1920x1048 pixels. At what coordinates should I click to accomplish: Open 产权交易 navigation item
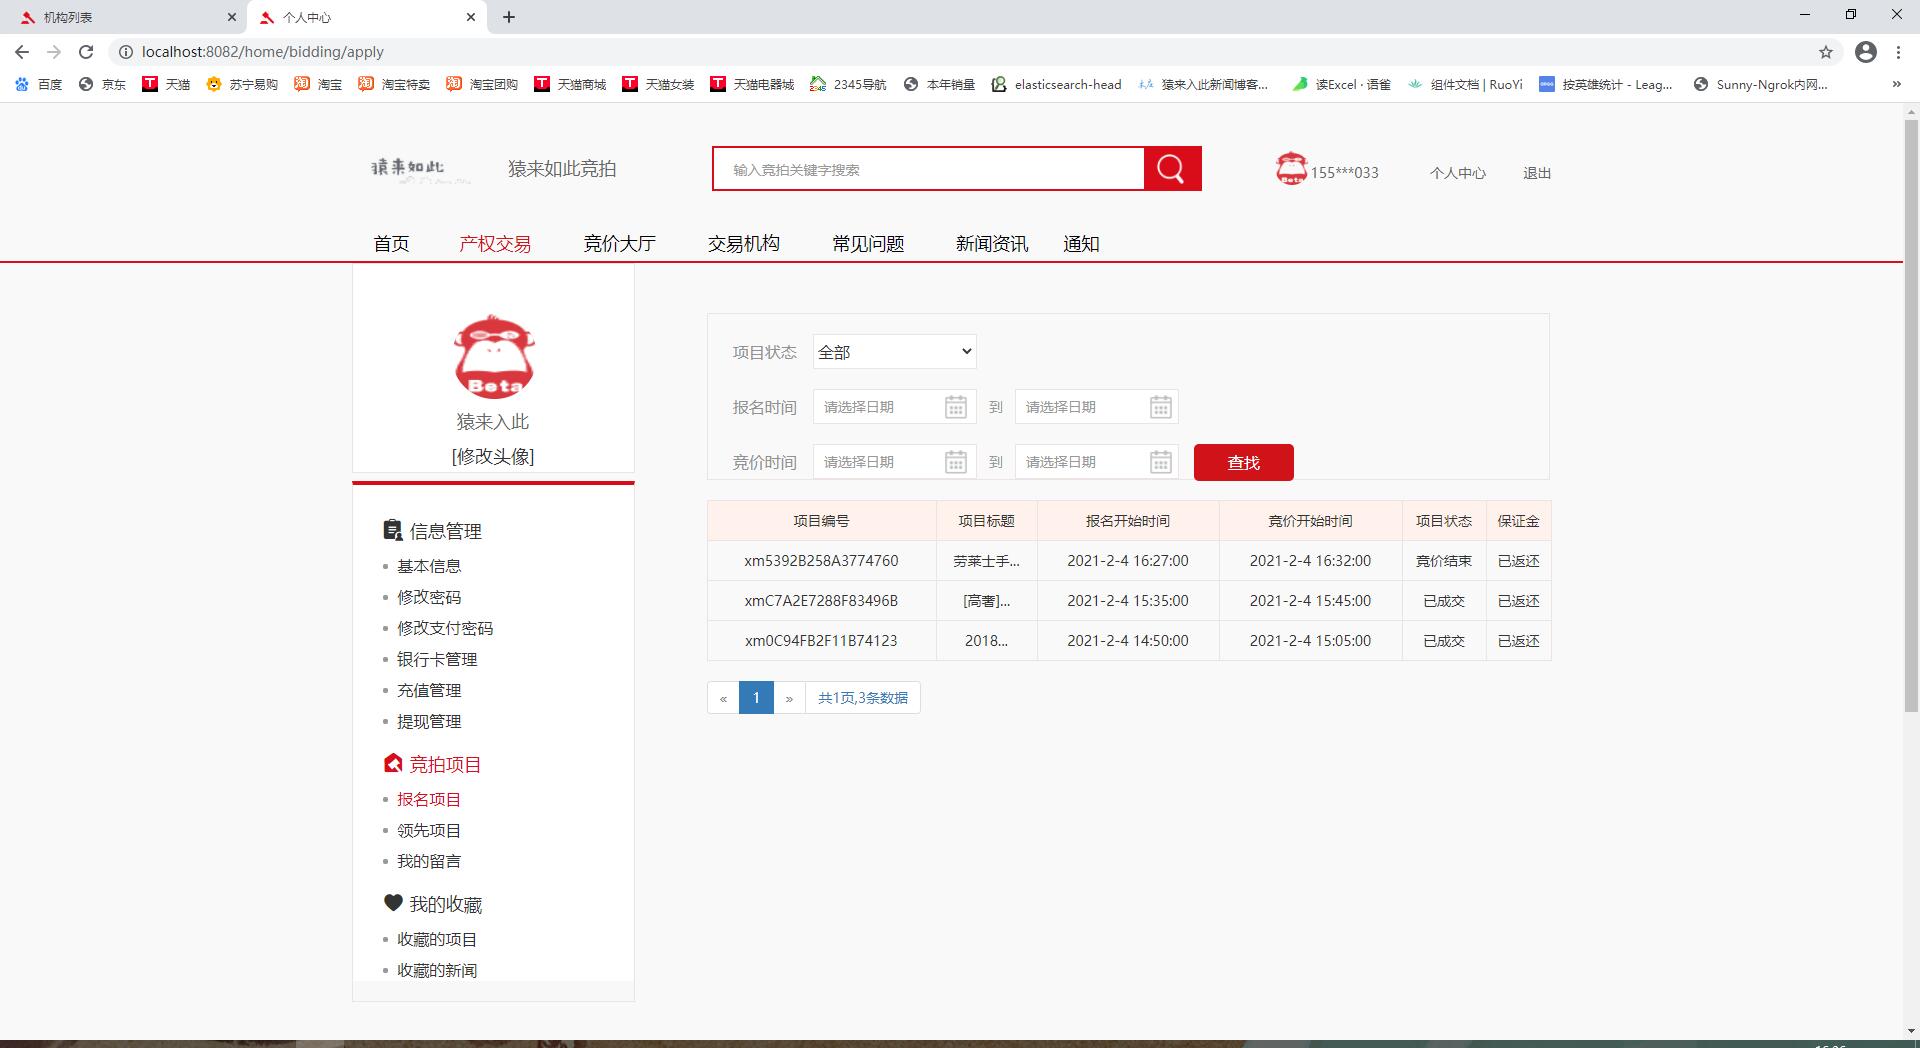coord(495,244)
